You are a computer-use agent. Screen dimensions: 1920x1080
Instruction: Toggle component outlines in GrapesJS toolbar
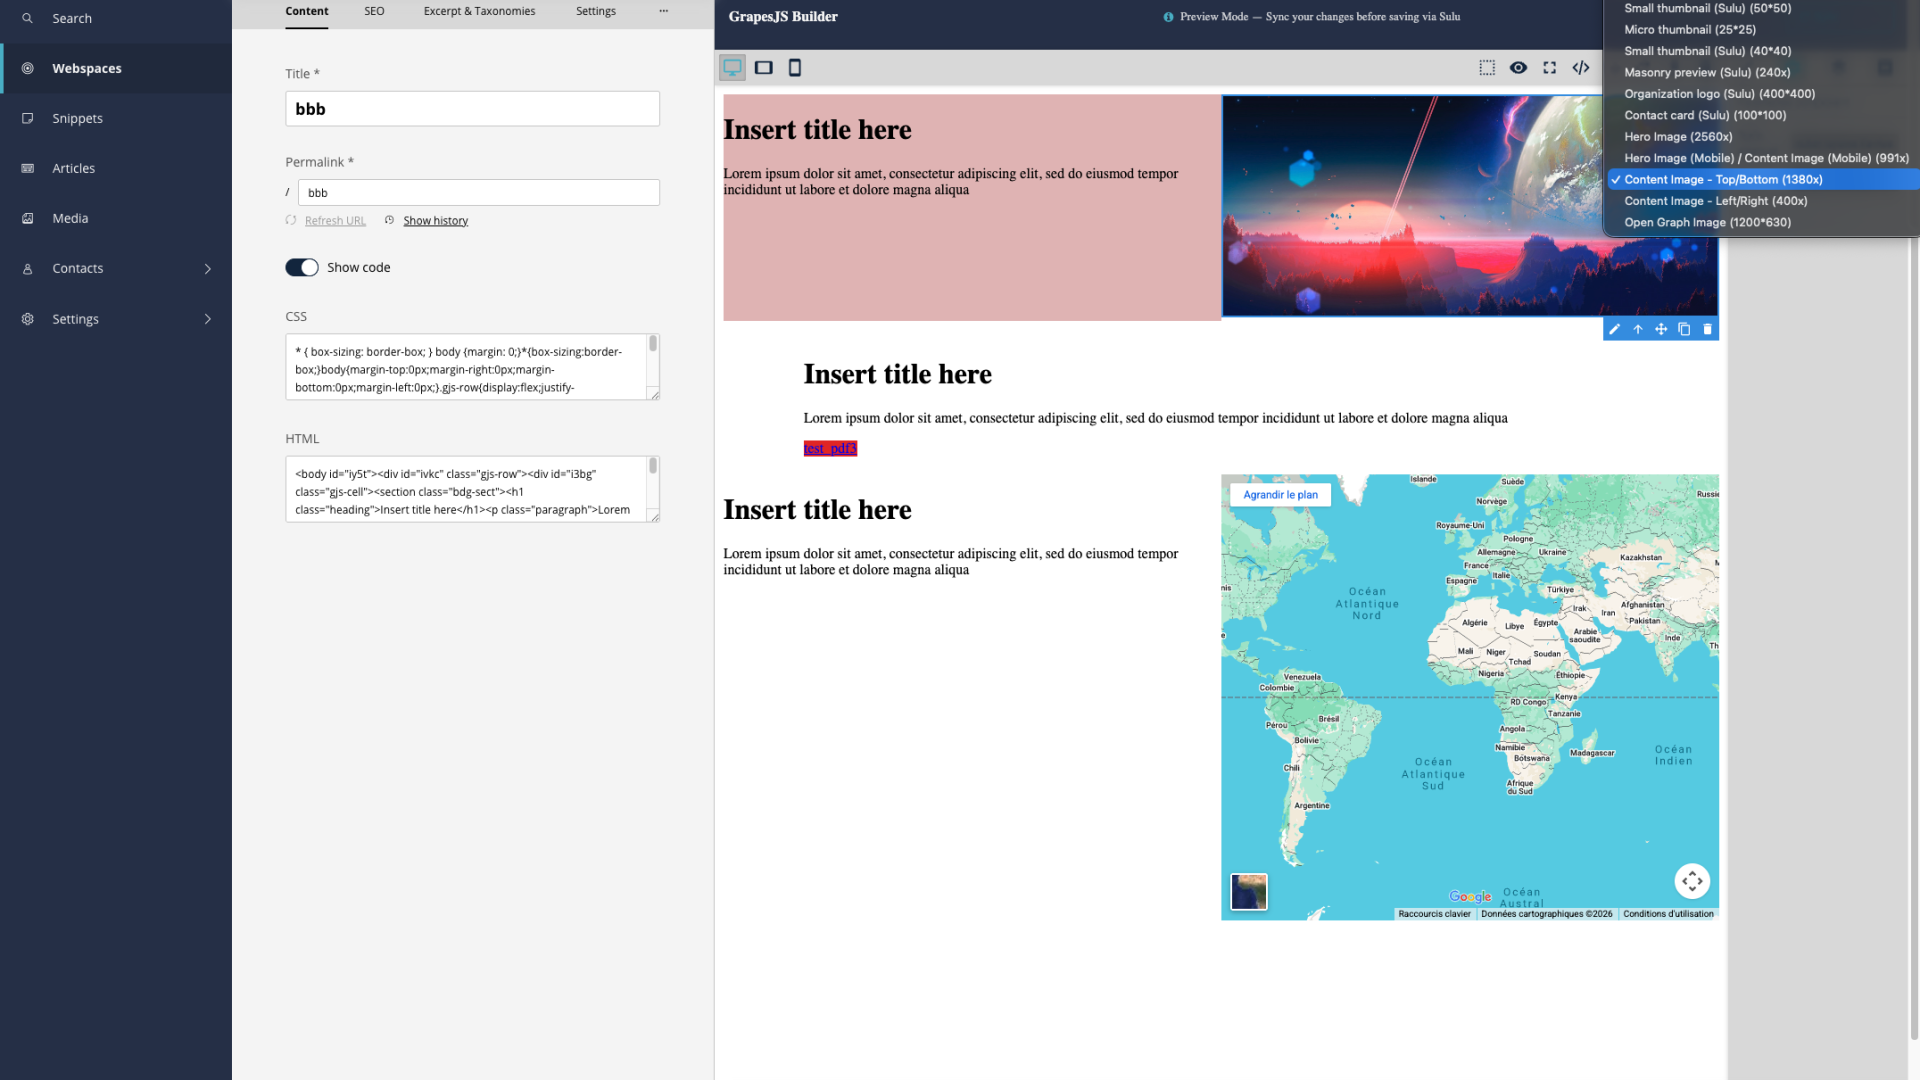(x=1487, y=68)
